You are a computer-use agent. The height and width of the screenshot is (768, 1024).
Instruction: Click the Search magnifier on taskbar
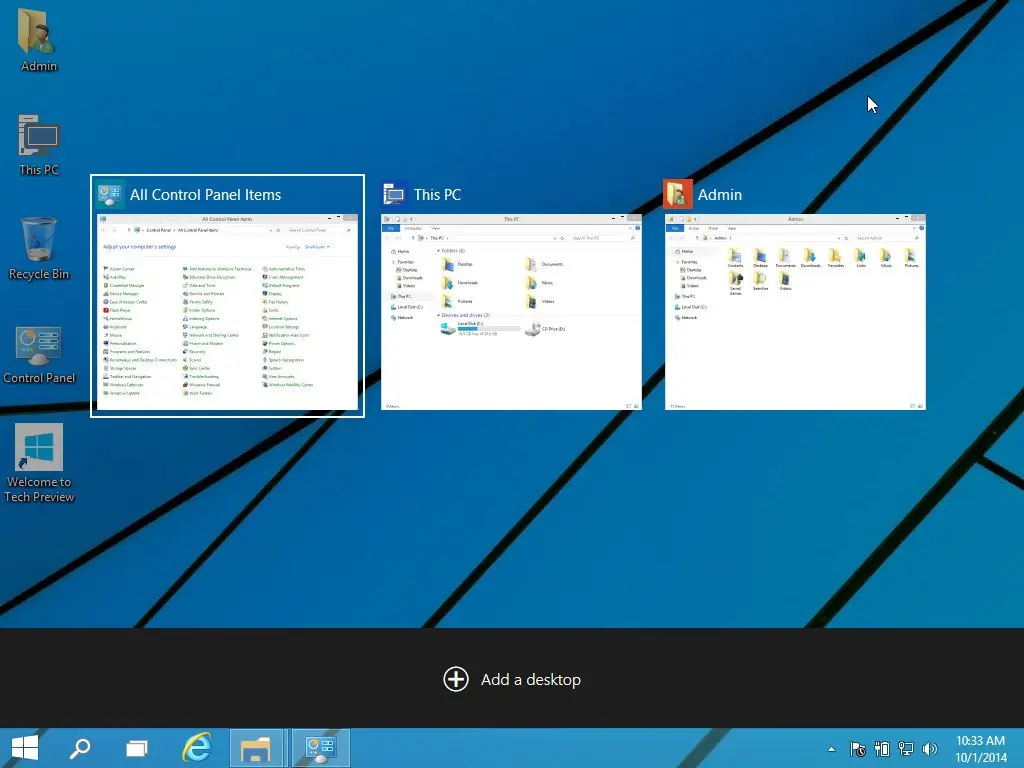(80, 748)
